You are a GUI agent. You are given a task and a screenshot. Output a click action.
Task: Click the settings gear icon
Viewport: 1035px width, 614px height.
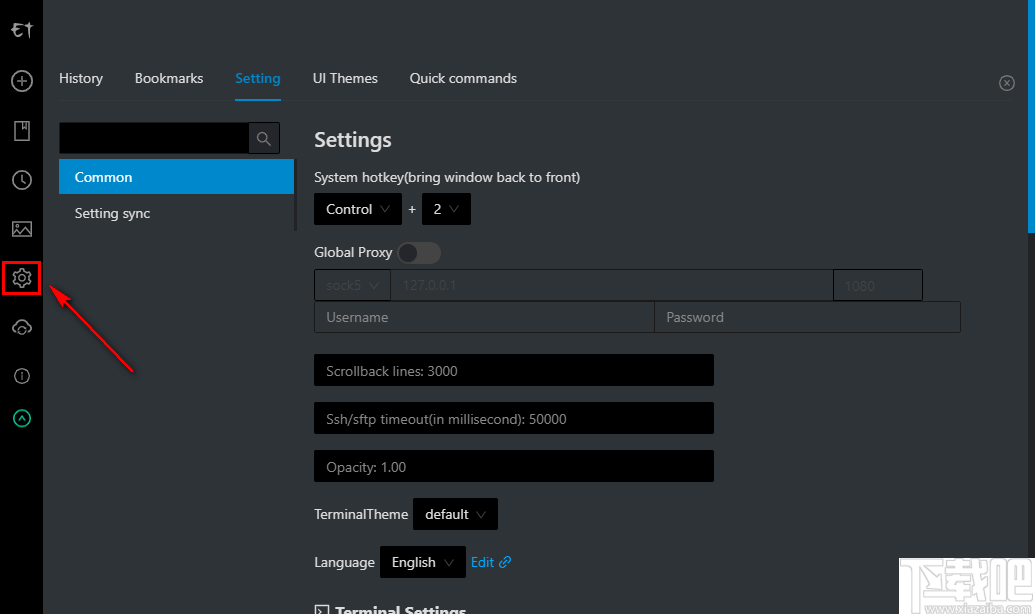[22, 278]
